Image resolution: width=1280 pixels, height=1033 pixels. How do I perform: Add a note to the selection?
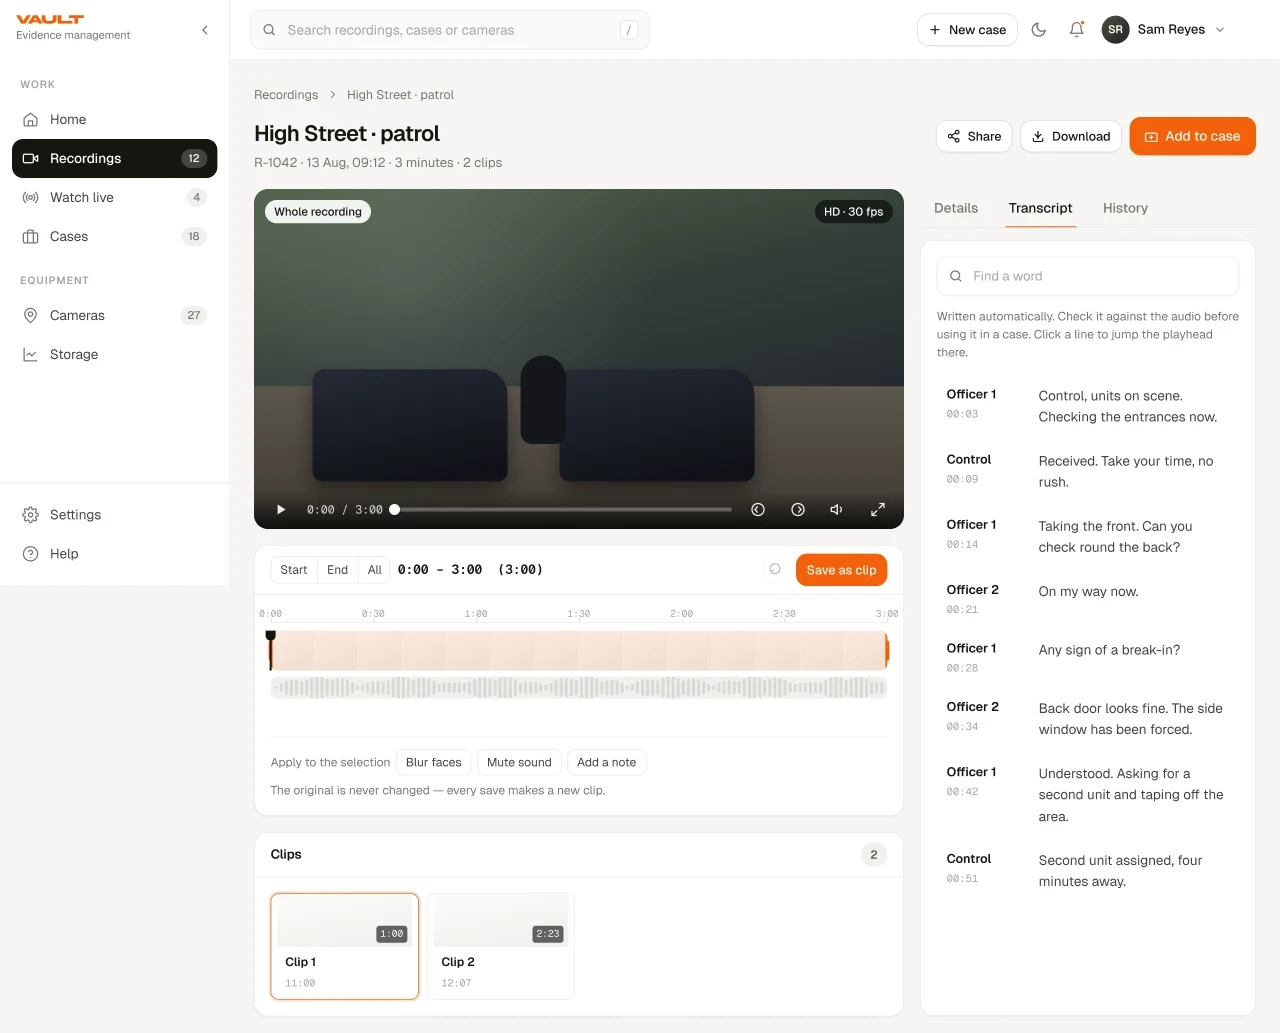[606, 762]
